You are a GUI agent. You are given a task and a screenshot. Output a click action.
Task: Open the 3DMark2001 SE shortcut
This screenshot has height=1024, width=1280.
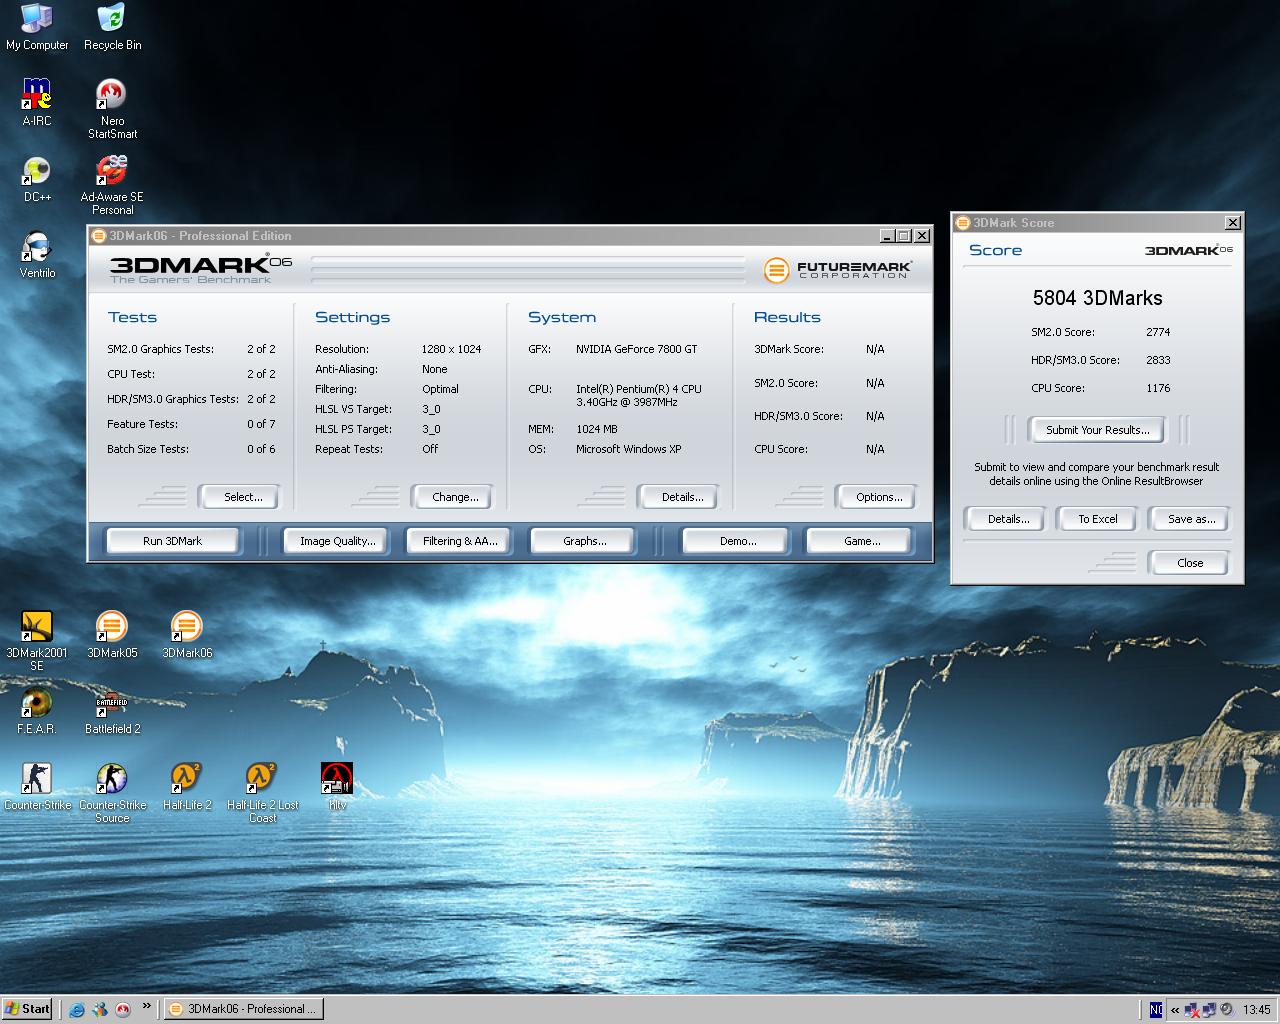point(37,641)
